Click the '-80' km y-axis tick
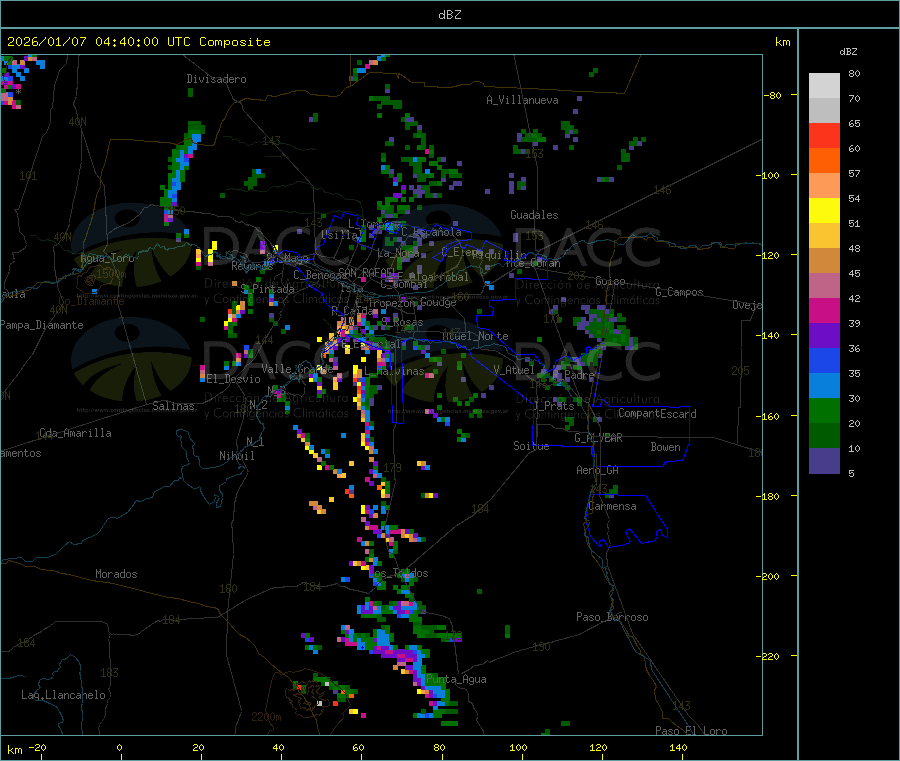The width and height of the screenshot is (900, 761). pyautogui.click(x=772, y=95)
